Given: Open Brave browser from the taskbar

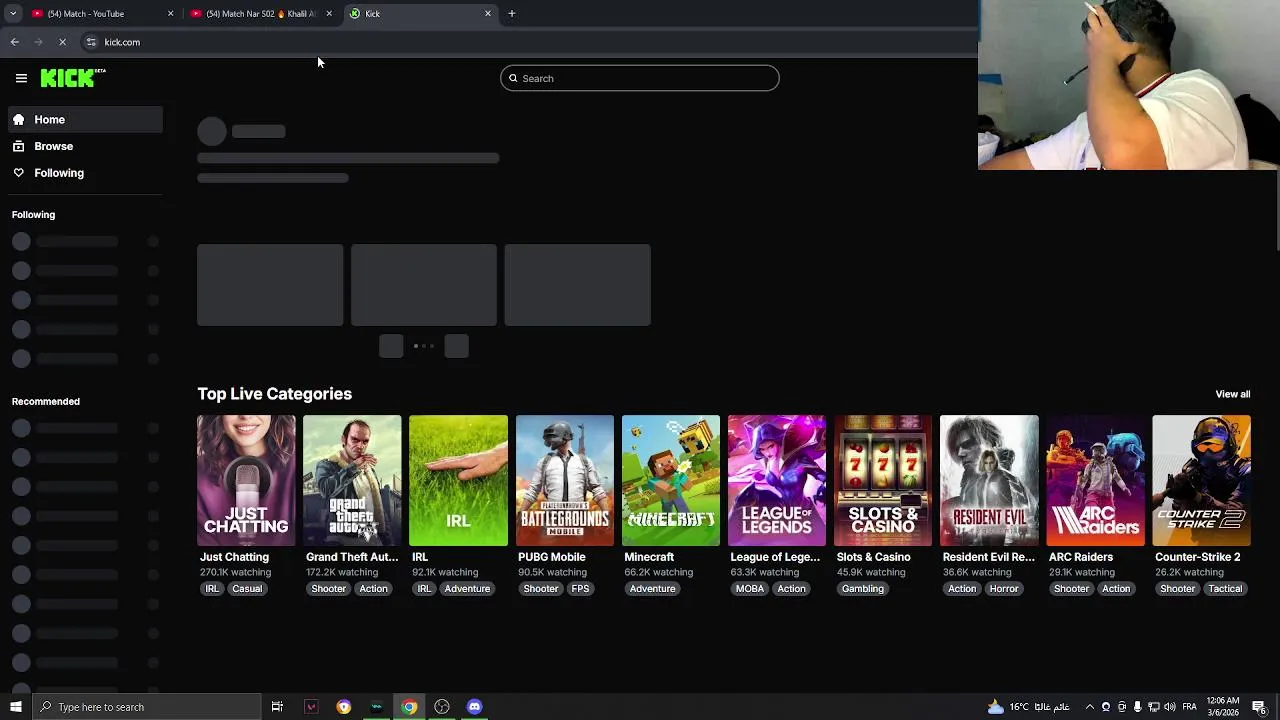Looking at the screenshot, I should 343,707.
